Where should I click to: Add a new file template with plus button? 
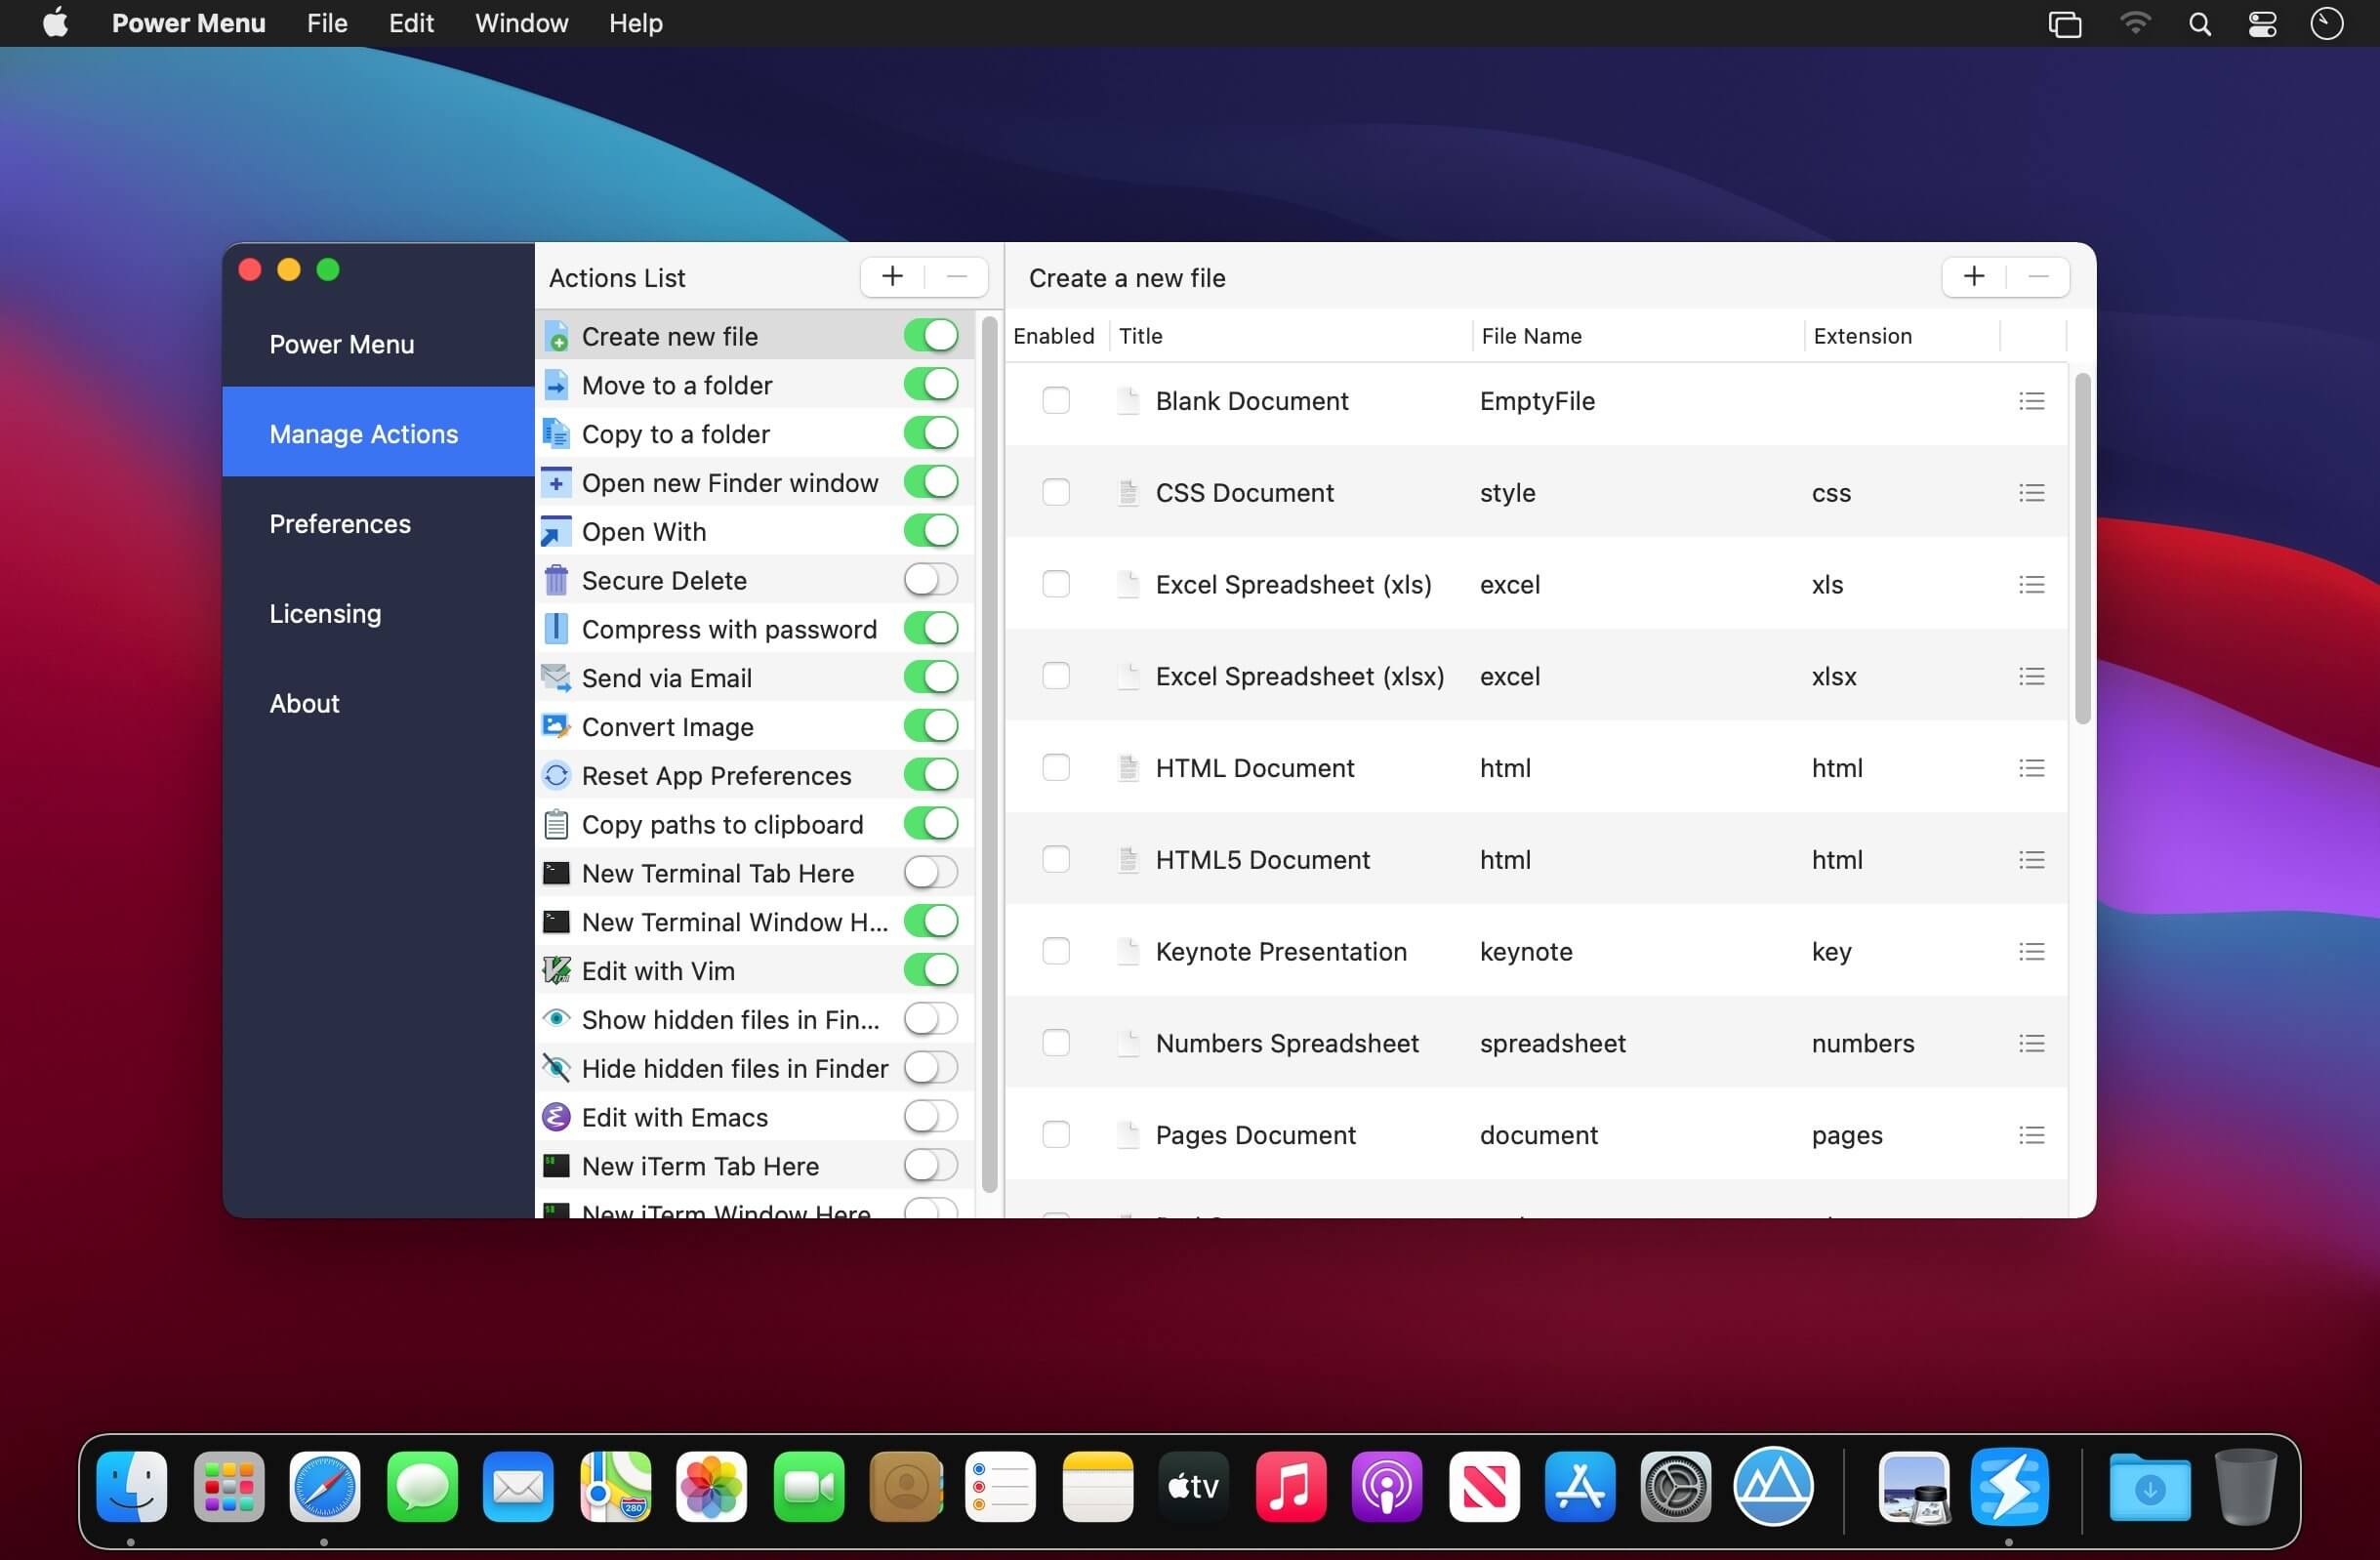click(x=1974, y=276)
